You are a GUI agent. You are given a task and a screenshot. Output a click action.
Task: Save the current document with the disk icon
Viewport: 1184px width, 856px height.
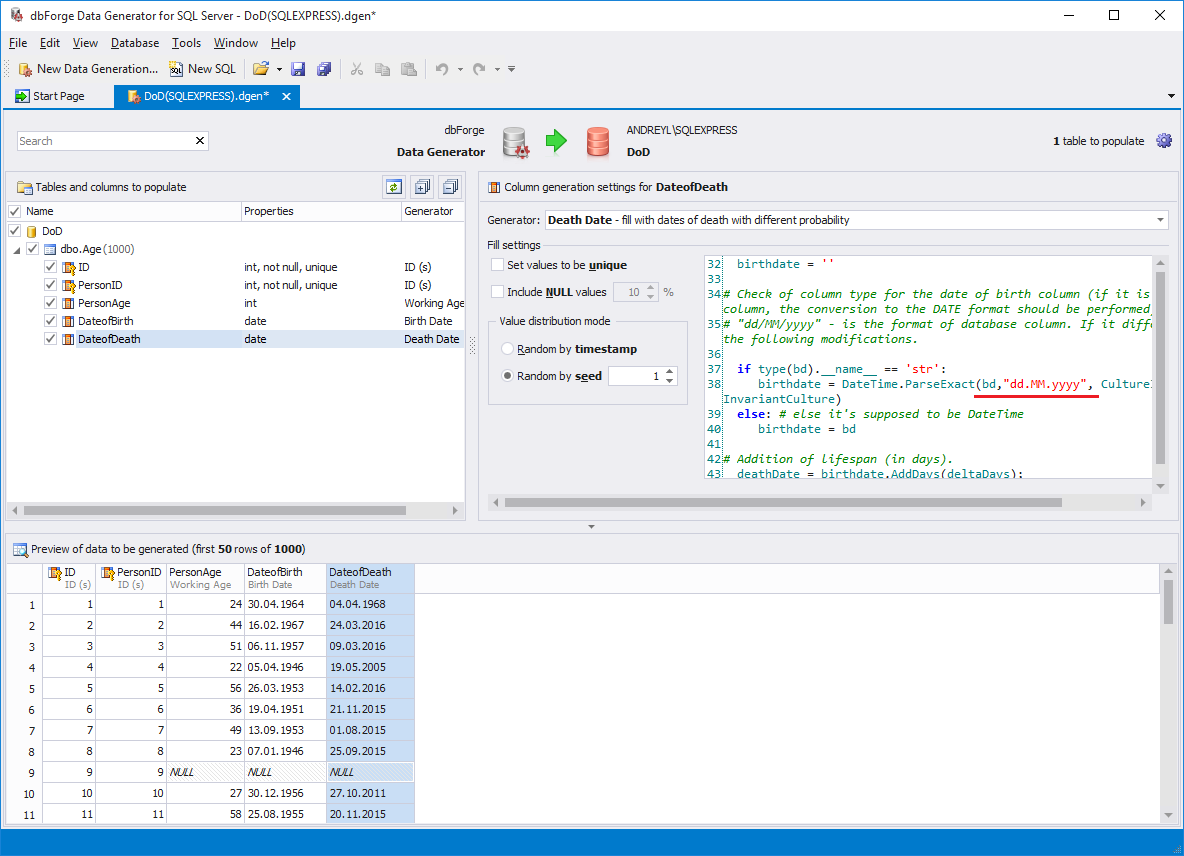[x=298, y=69]
